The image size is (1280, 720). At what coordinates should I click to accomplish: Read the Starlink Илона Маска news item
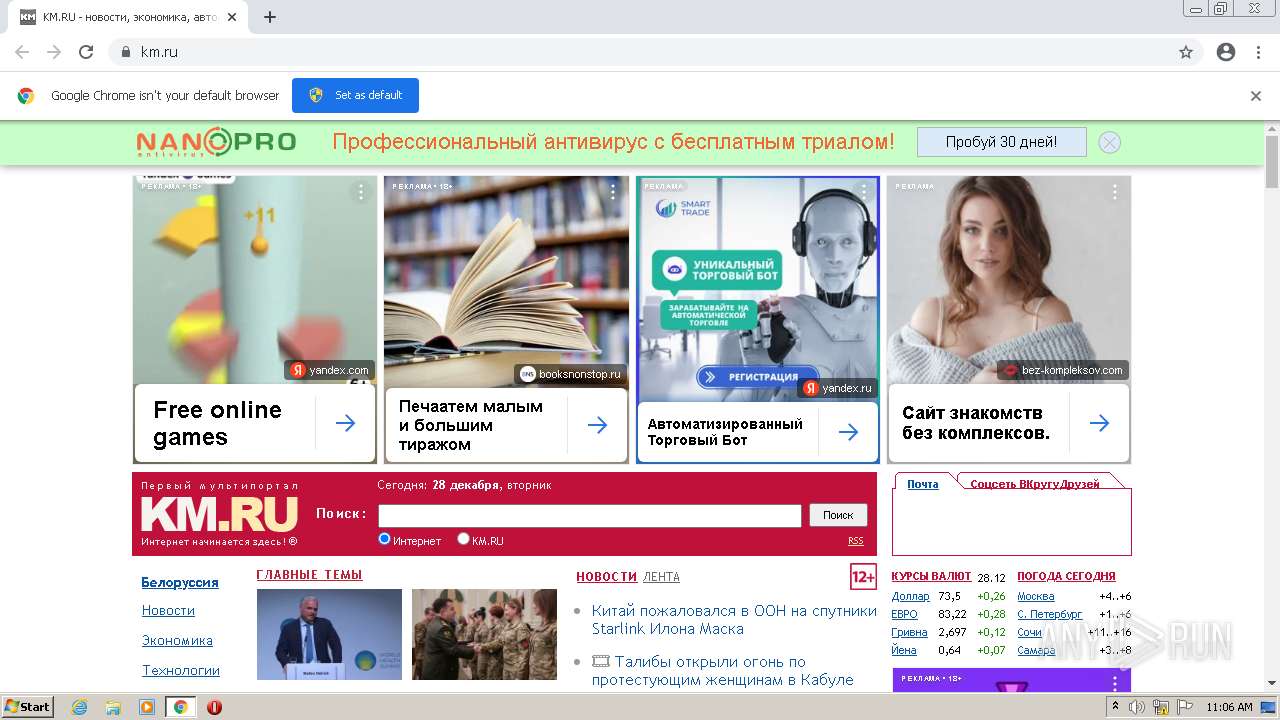click(x=734, y=620)
